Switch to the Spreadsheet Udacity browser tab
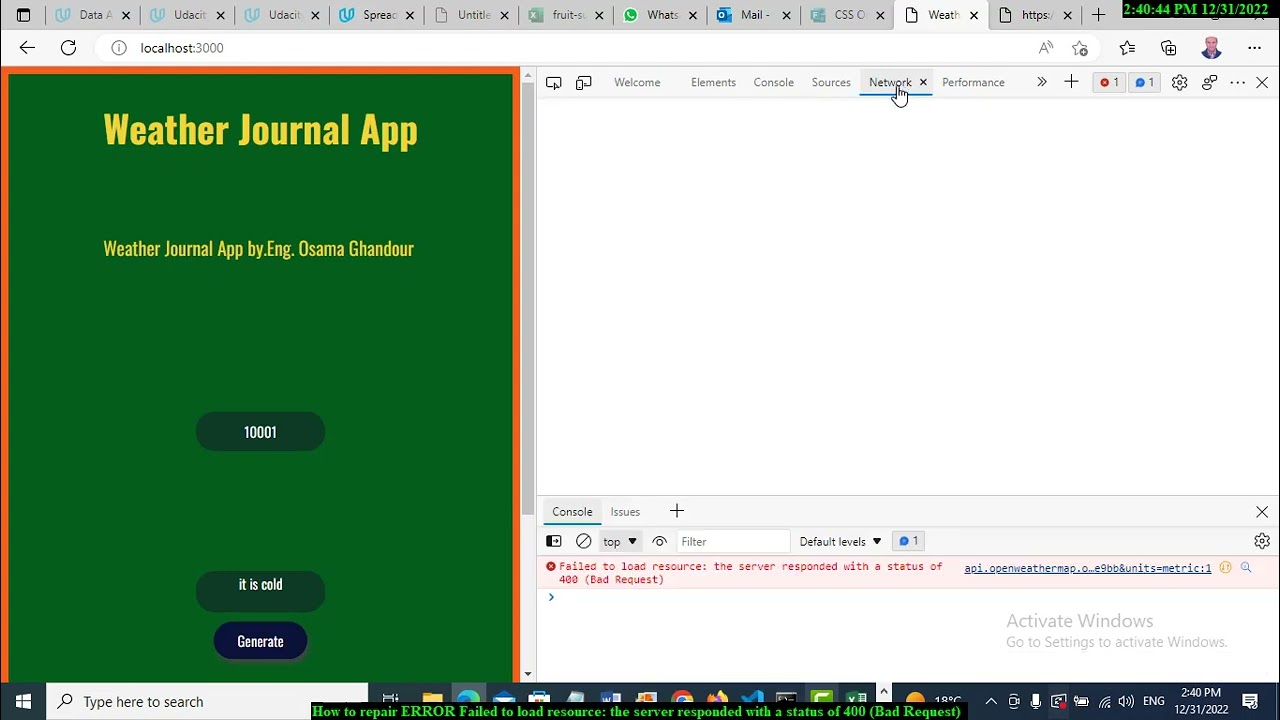 pos(378,15)
